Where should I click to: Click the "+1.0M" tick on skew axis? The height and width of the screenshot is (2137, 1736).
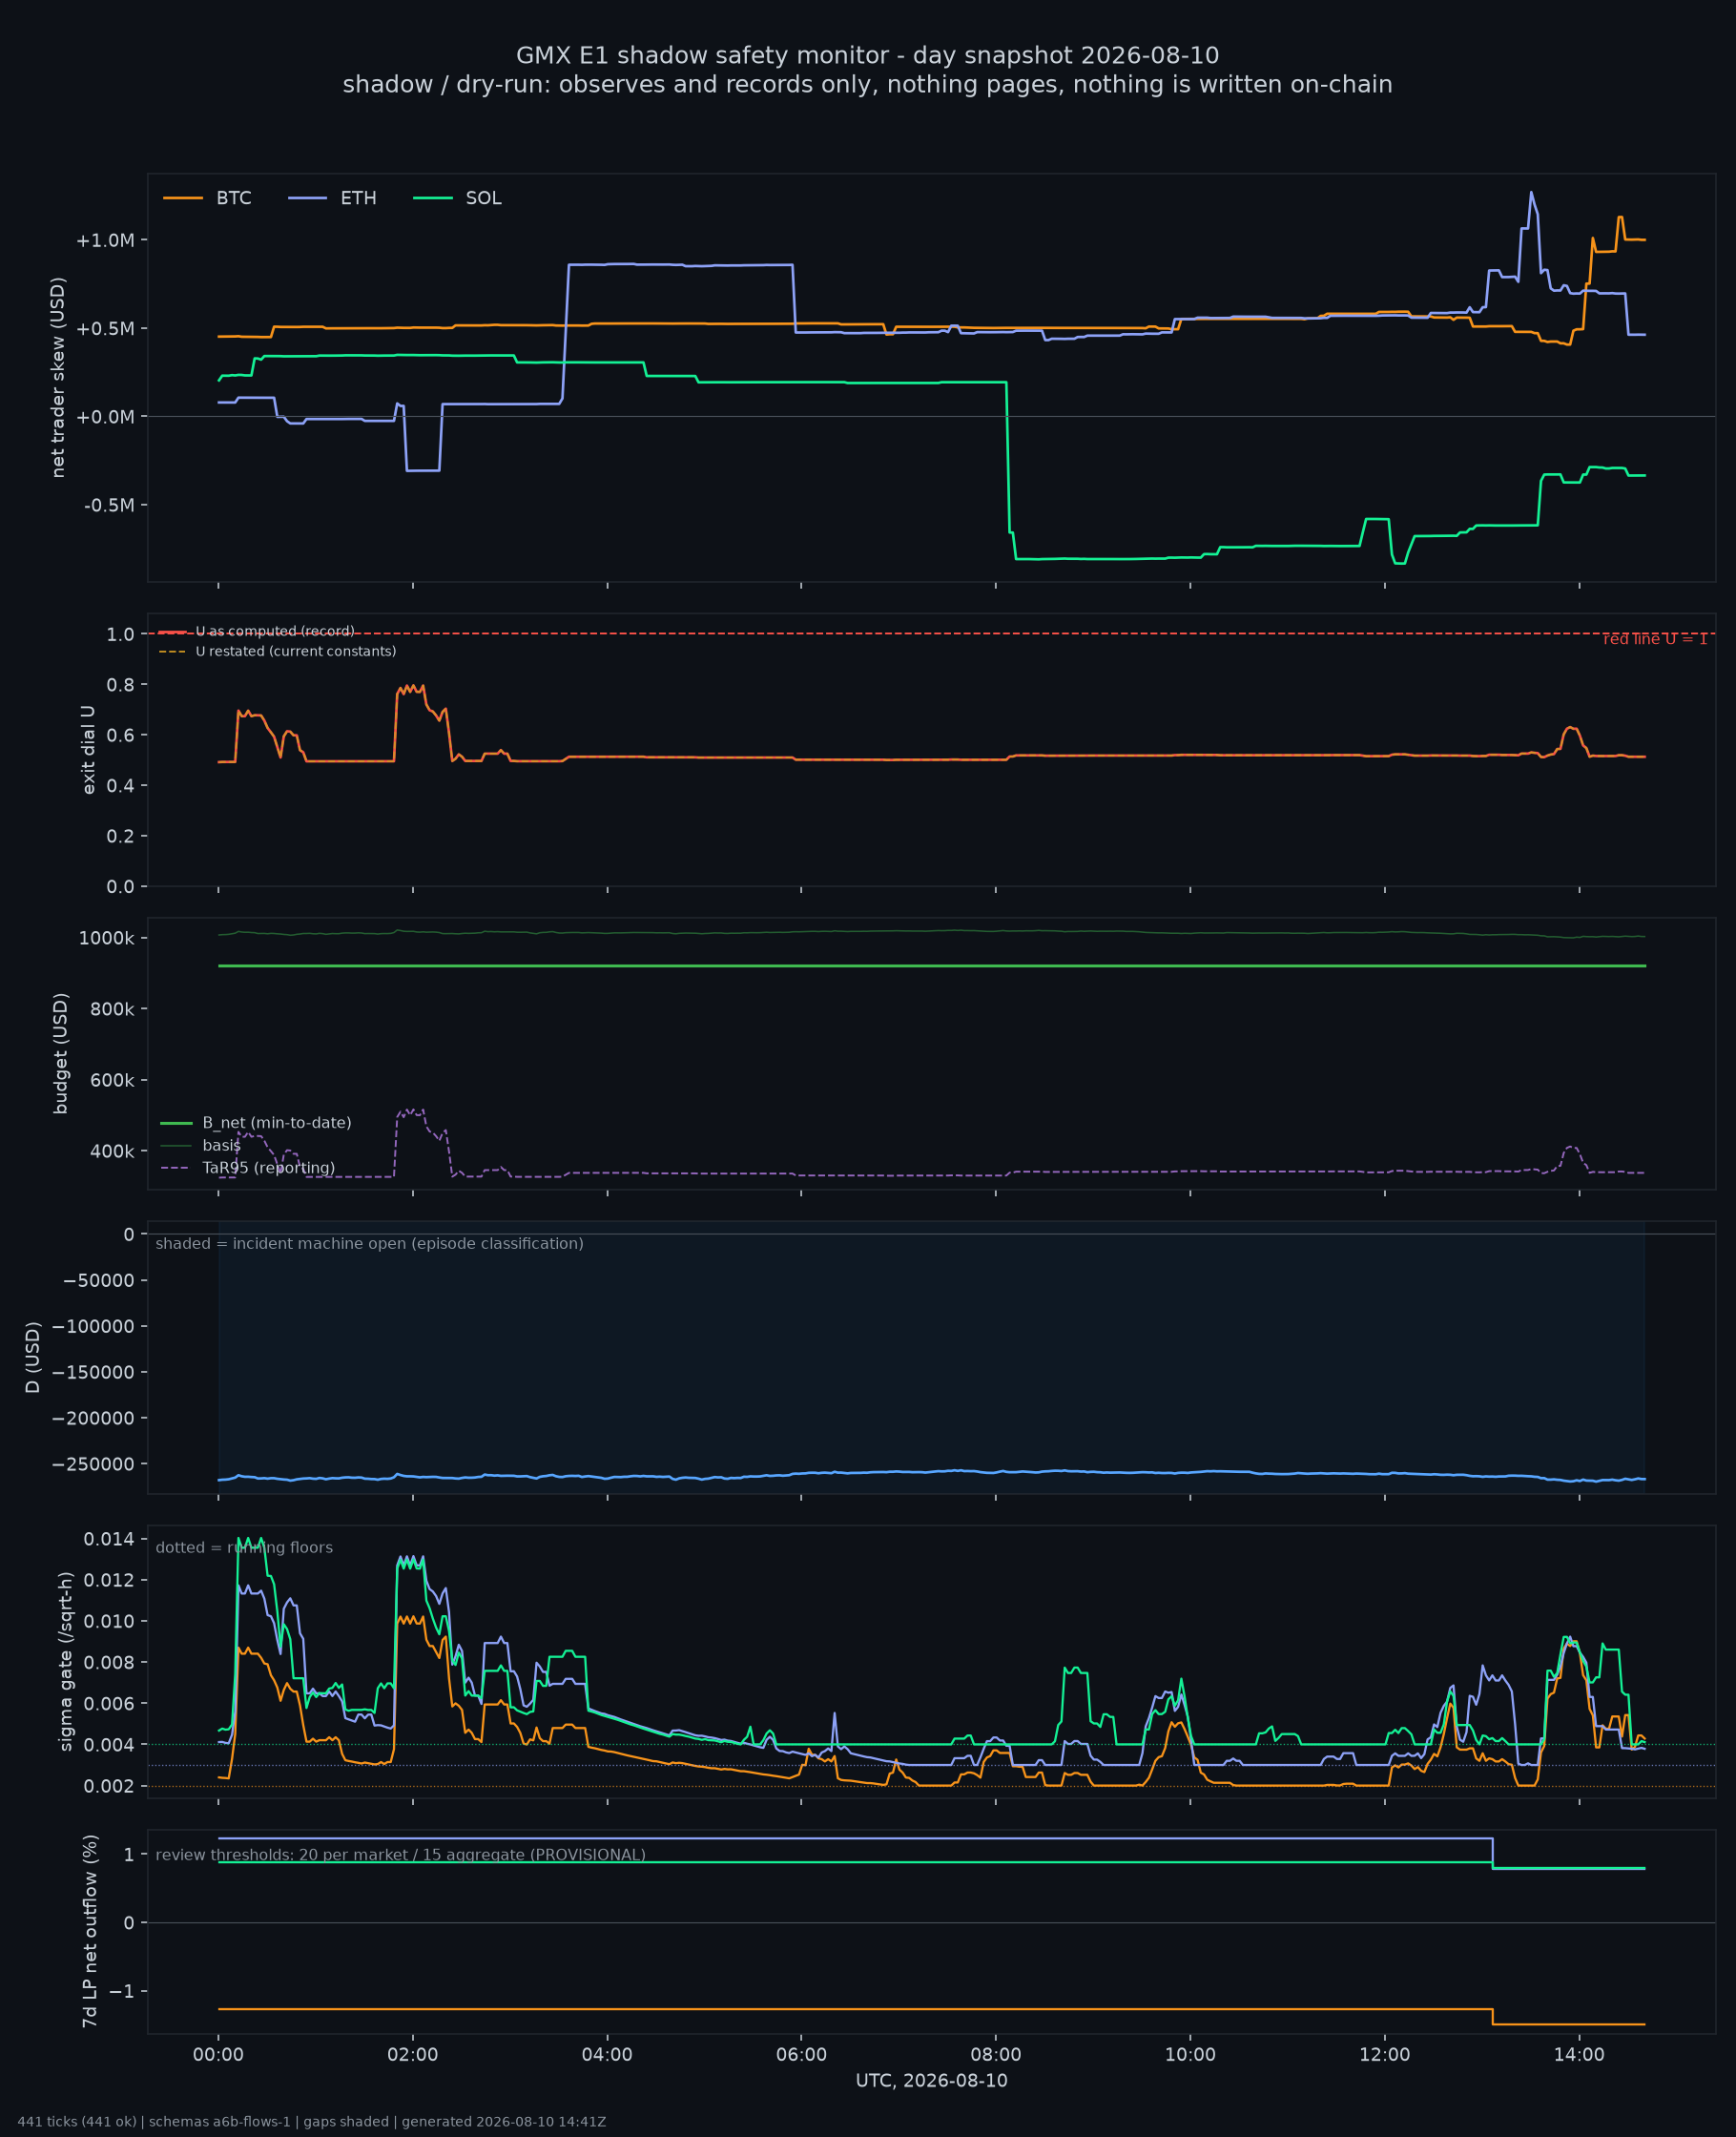pos(104,240)
